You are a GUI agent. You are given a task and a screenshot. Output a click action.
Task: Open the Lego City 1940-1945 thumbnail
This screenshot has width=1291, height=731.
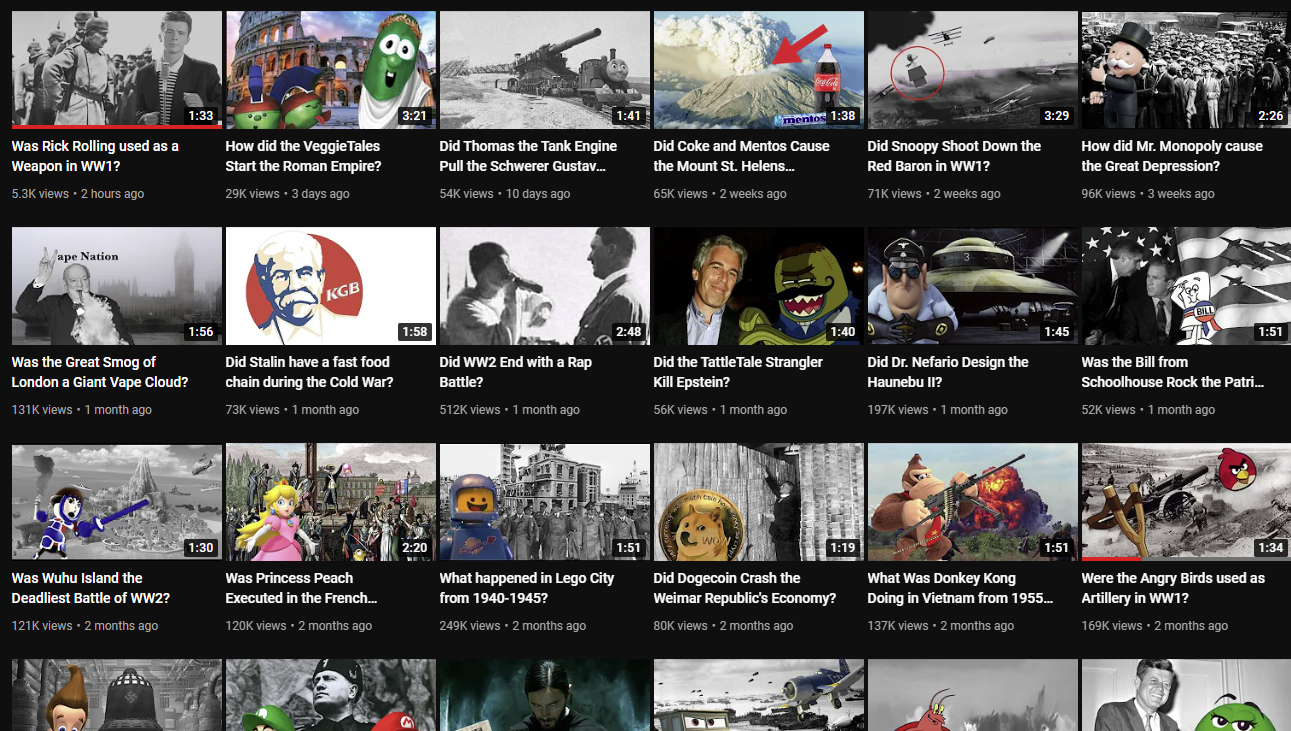coord(544,501)
